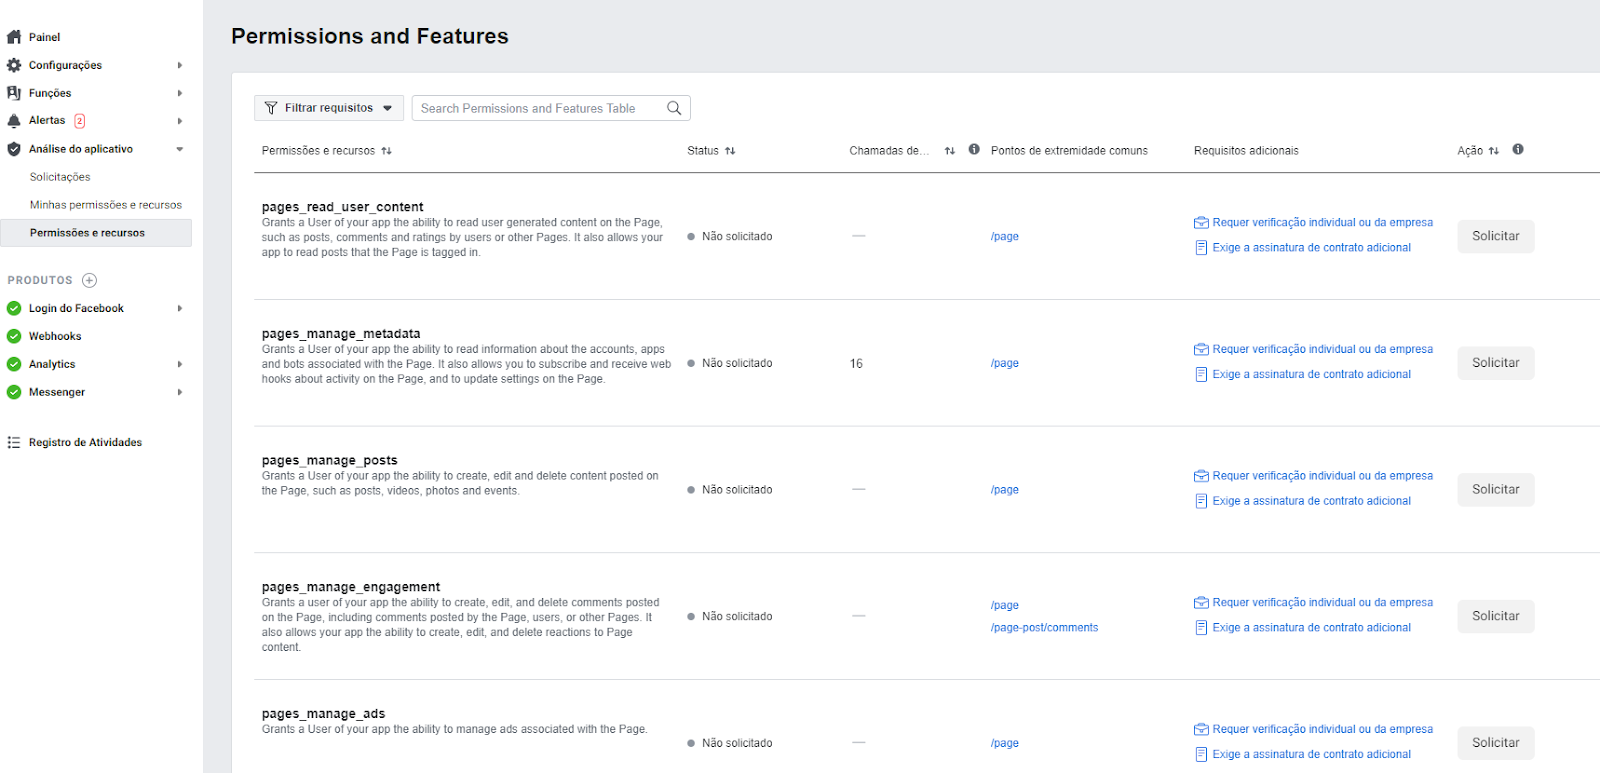The width and height of the screenshot is (1600, 773).
Task: Open Minhas permissões e recursos
Action: click(106, 205)
